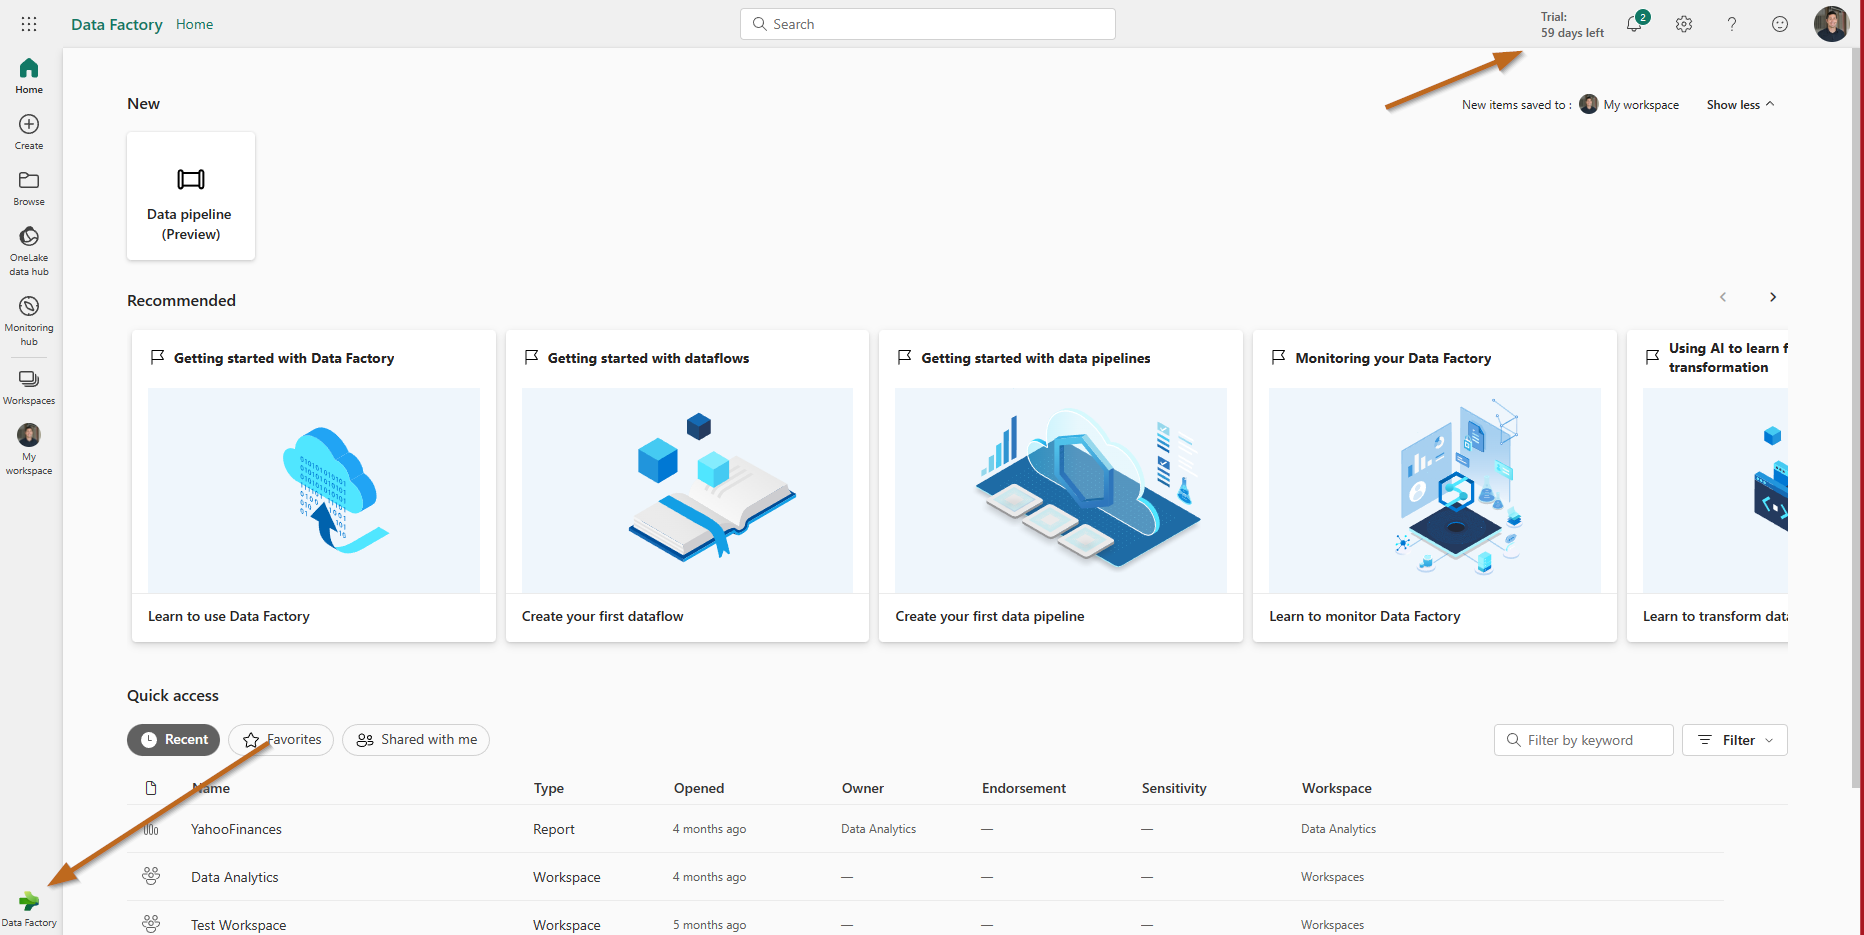Open Getting started with Data Factory card
The image size is (1864, 935).
click(314, 486)
